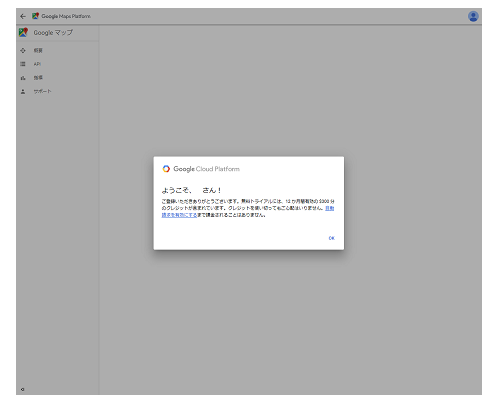The height and width of the screenshot is (403, 500).
Task: Click the Google マップ sidebar heading
Action: coord(53,33)
